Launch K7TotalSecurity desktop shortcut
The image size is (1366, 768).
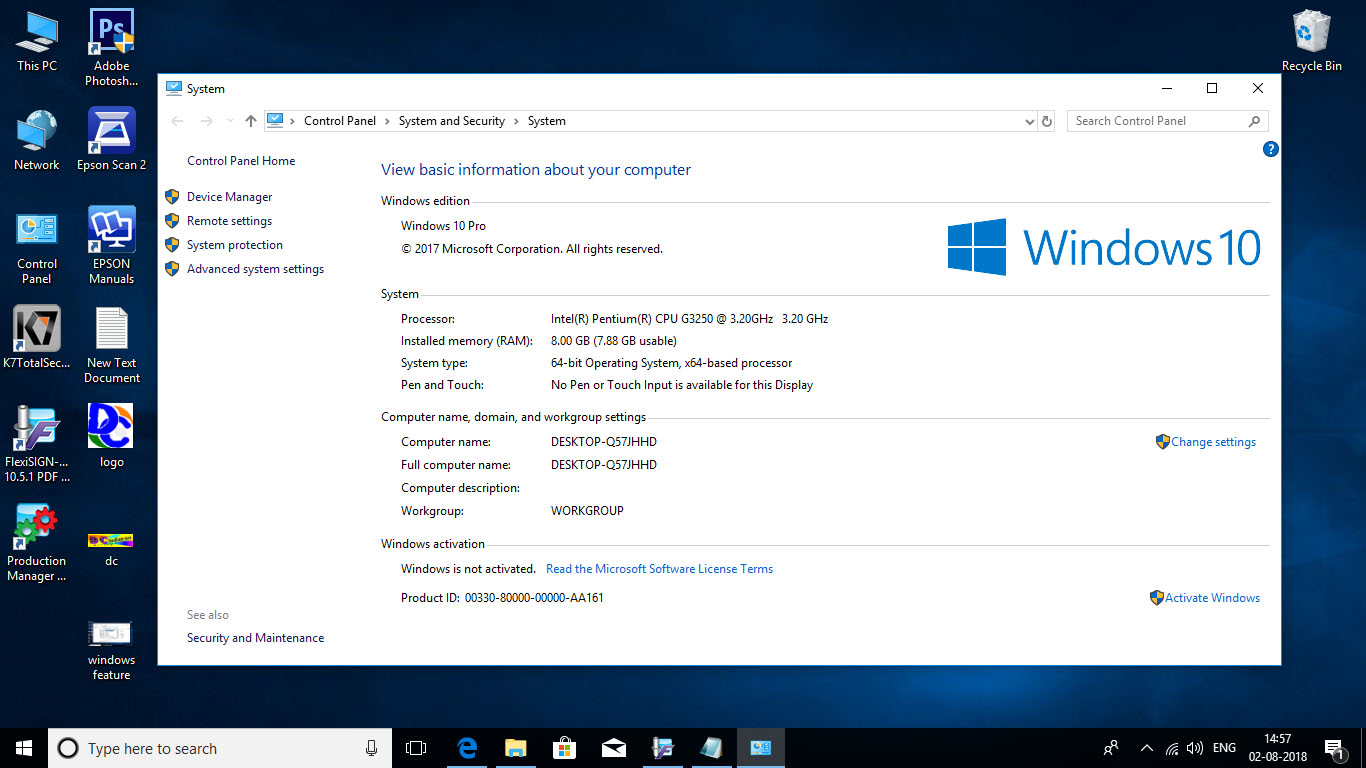pyautogui.click(x=37, y=338)
